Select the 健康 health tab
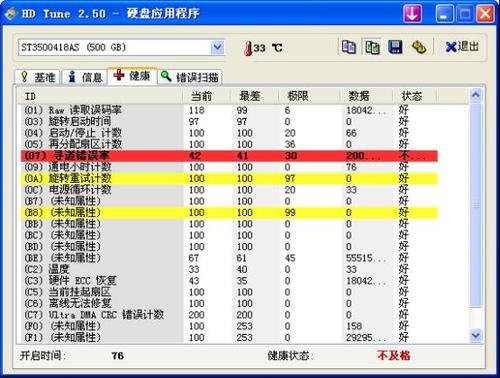 pos(132,76)
